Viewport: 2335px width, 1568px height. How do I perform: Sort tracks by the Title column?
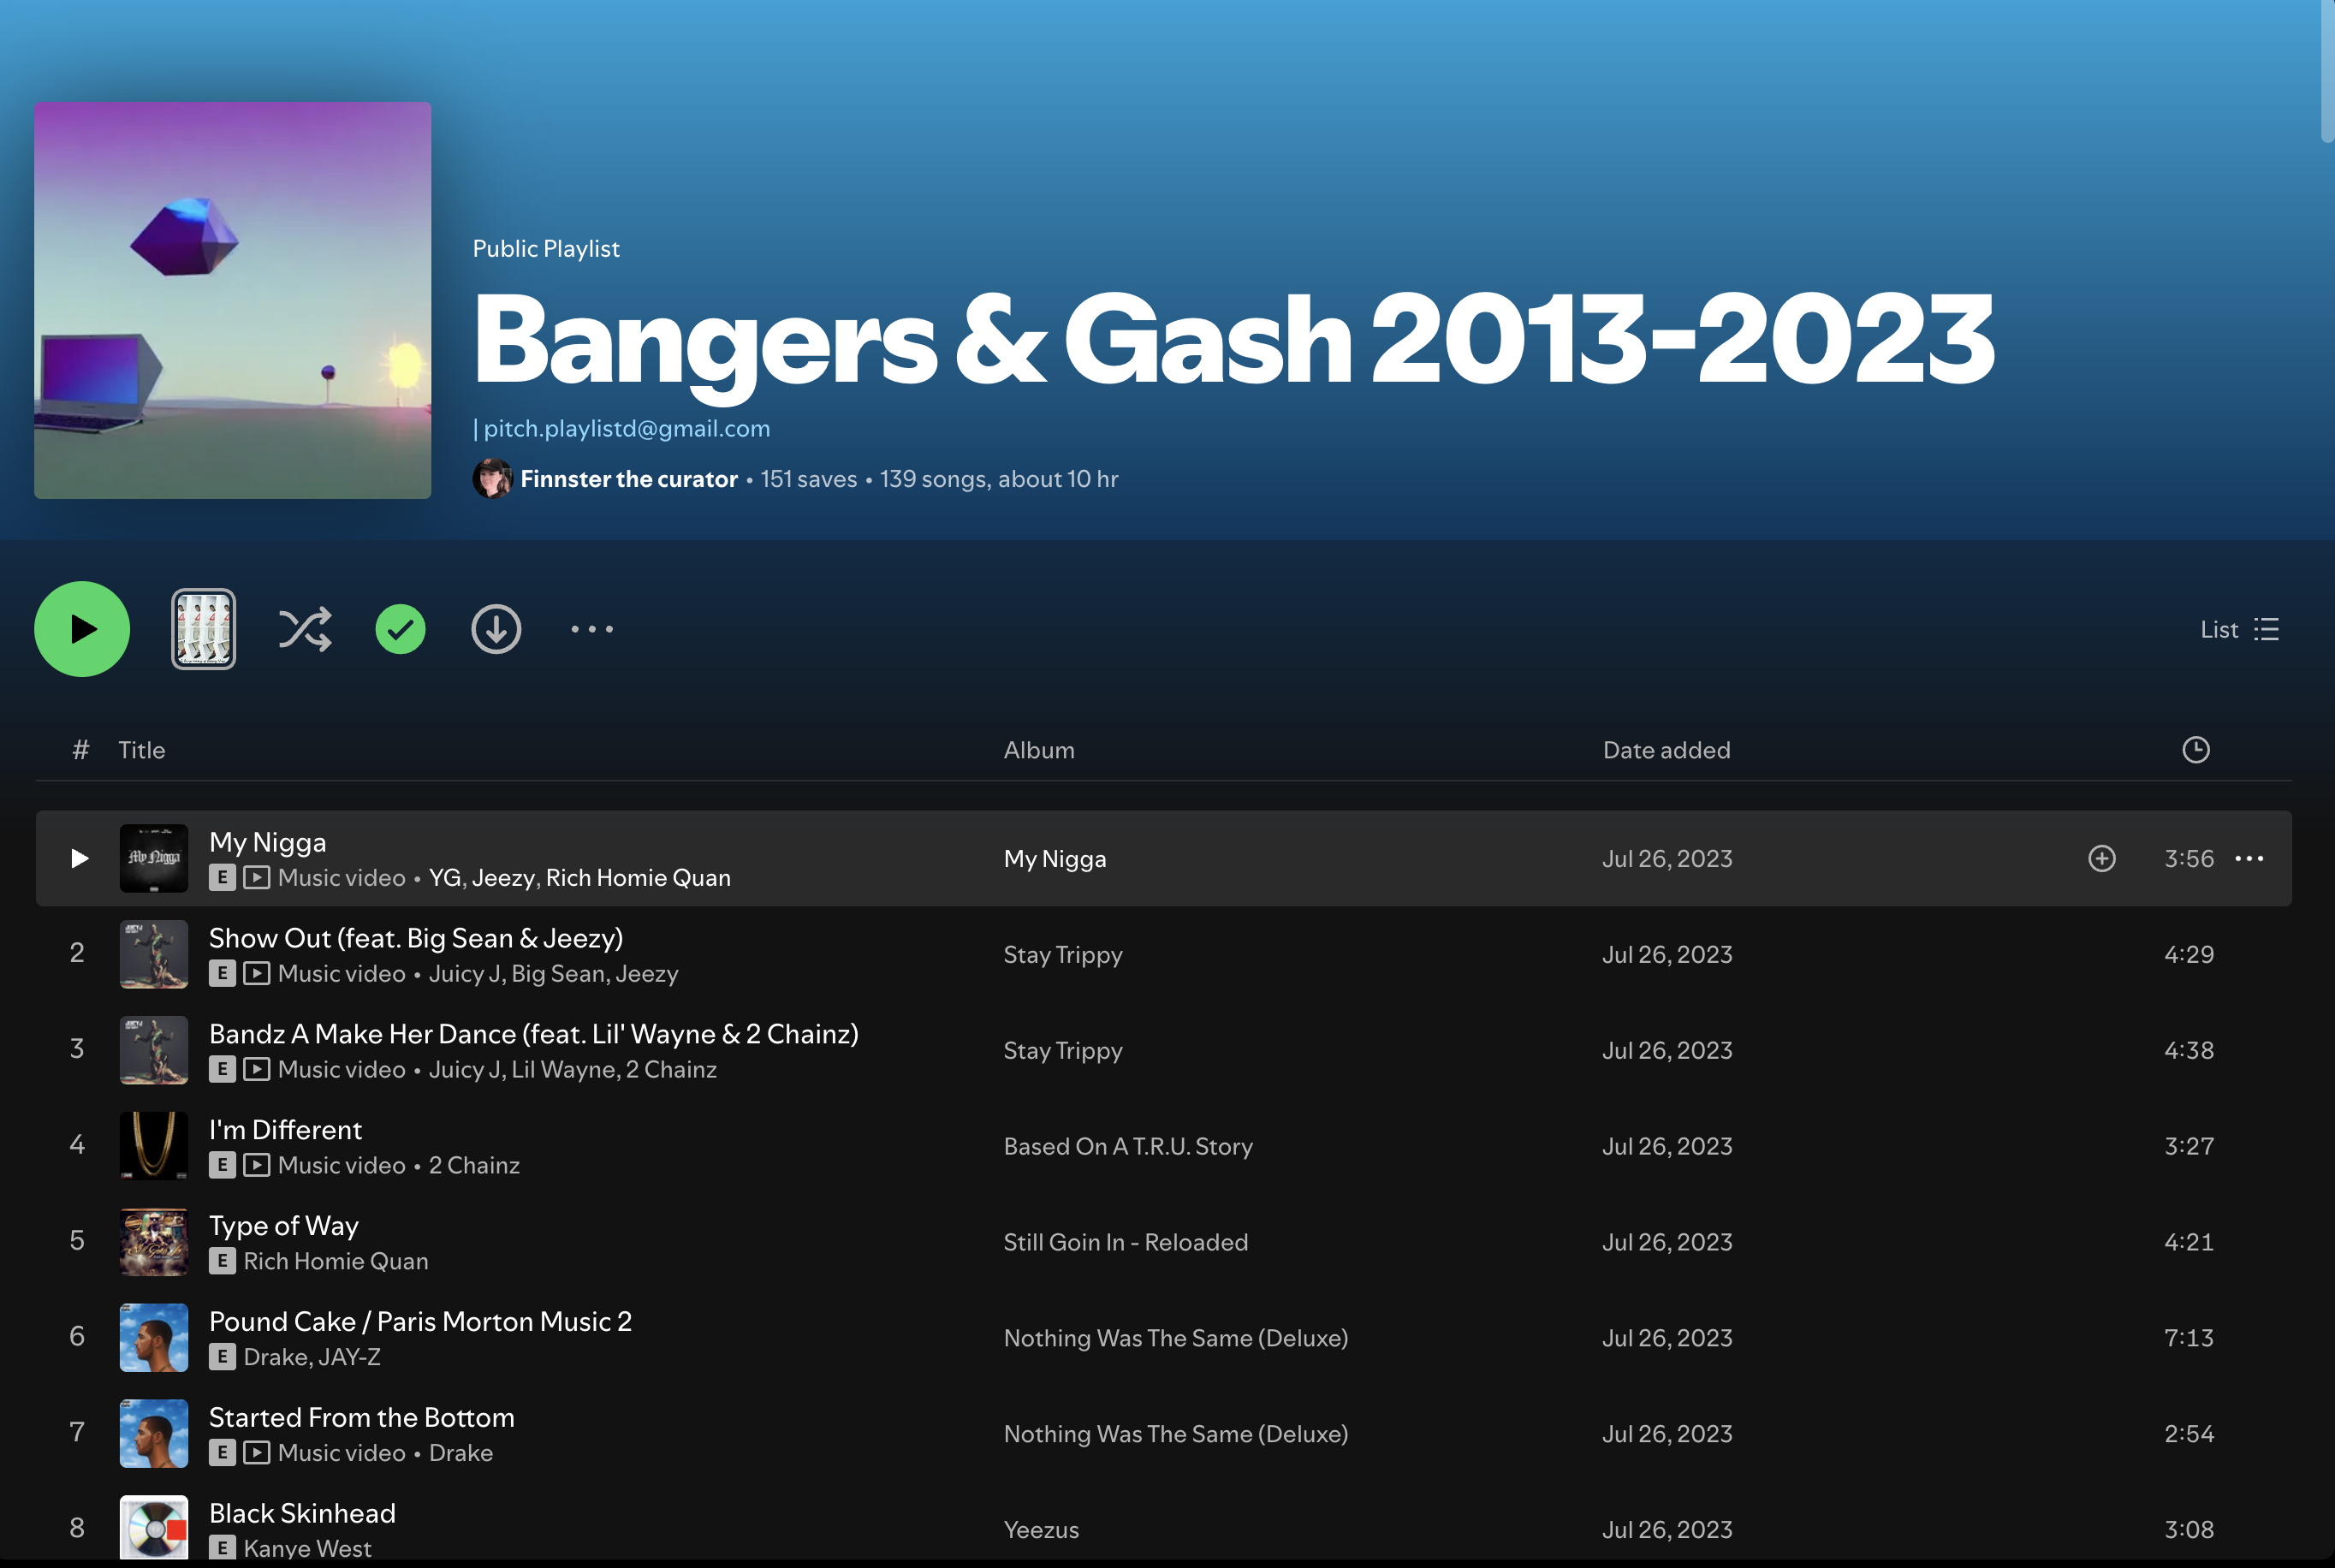click(x=141, y=750)
